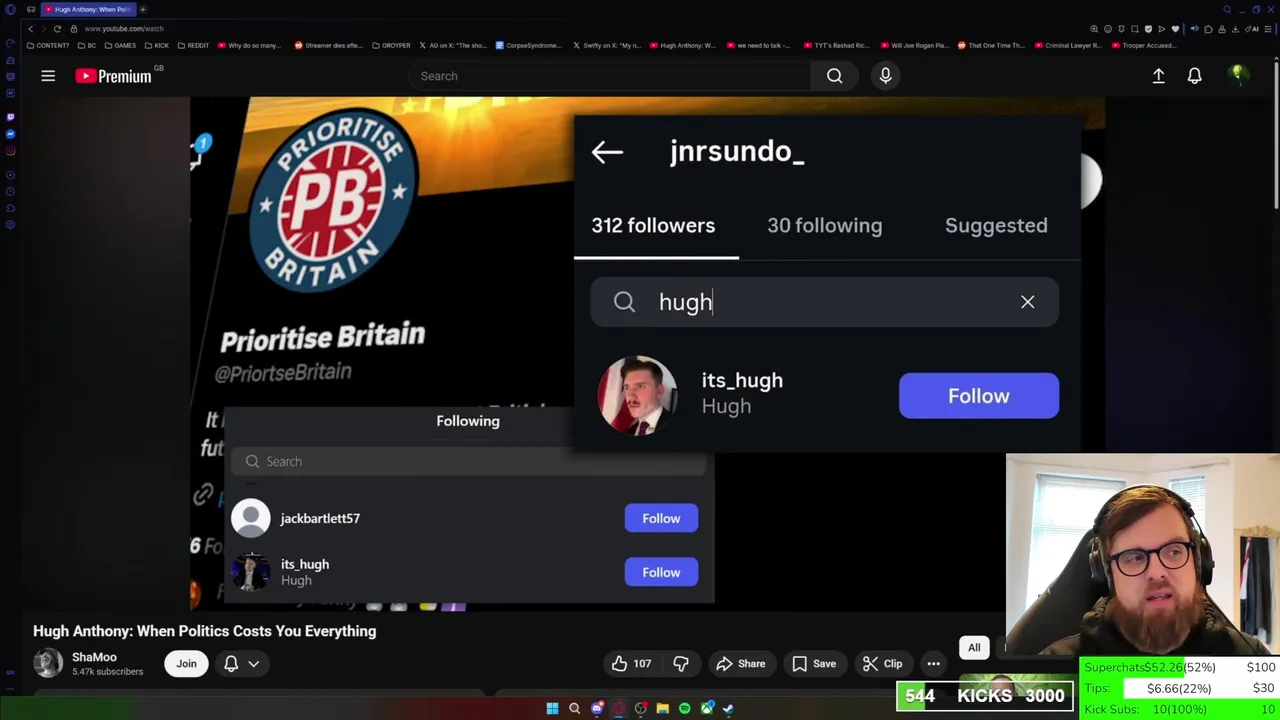
Task: Dislike the video with thumbs down
Action: (681, 663)
